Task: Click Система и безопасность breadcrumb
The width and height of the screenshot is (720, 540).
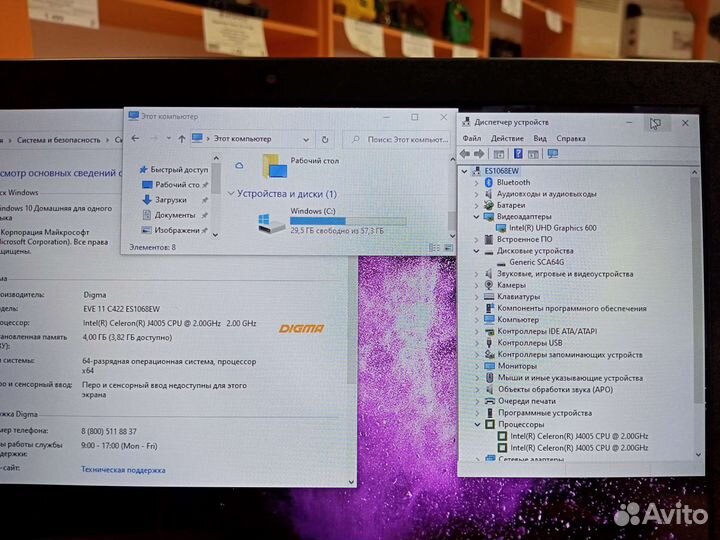Action: (58, 140)
